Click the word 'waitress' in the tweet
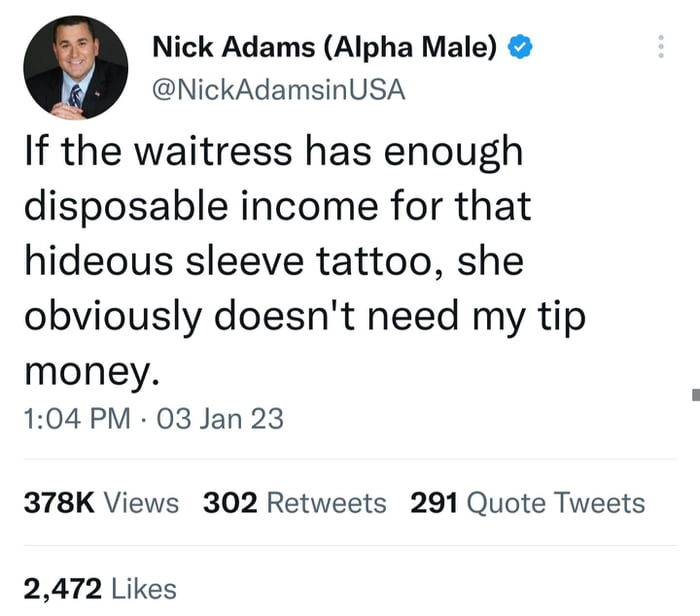 [x=213, y=151]
